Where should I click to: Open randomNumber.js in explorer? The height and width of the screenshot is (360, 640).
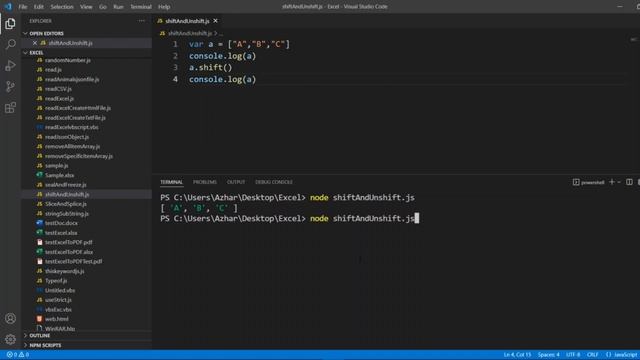68,60
